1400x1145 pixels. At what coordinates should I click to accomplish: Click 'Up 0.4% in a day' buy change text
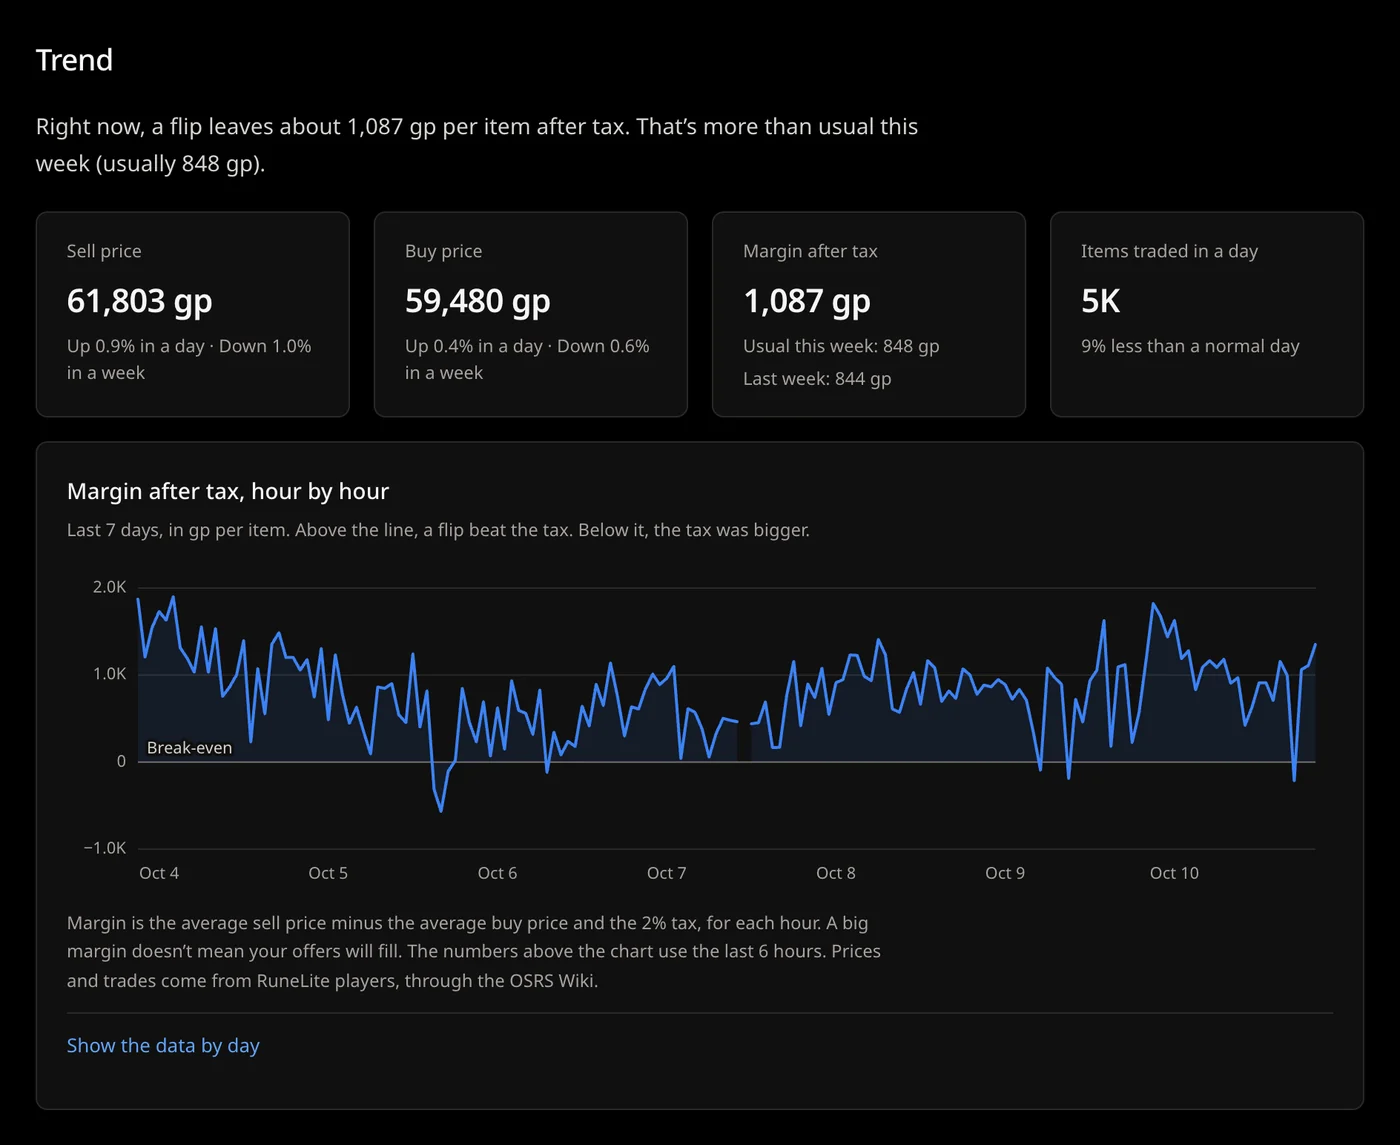click(473, 346)
